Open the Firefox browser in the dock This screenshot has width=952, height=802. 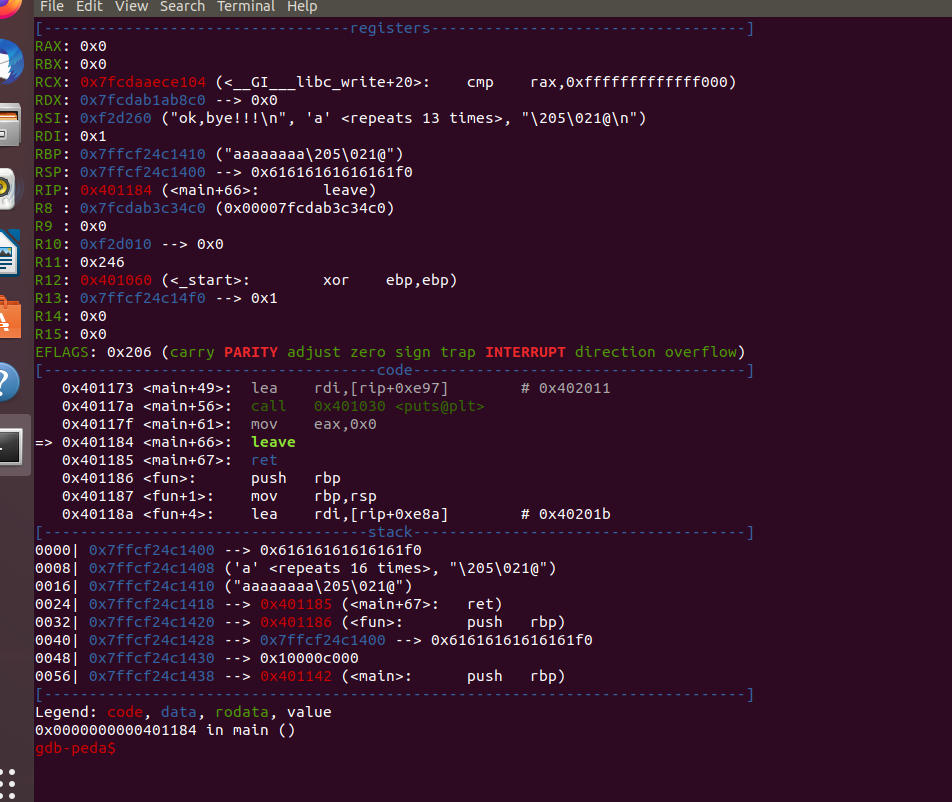coord(10,8)
